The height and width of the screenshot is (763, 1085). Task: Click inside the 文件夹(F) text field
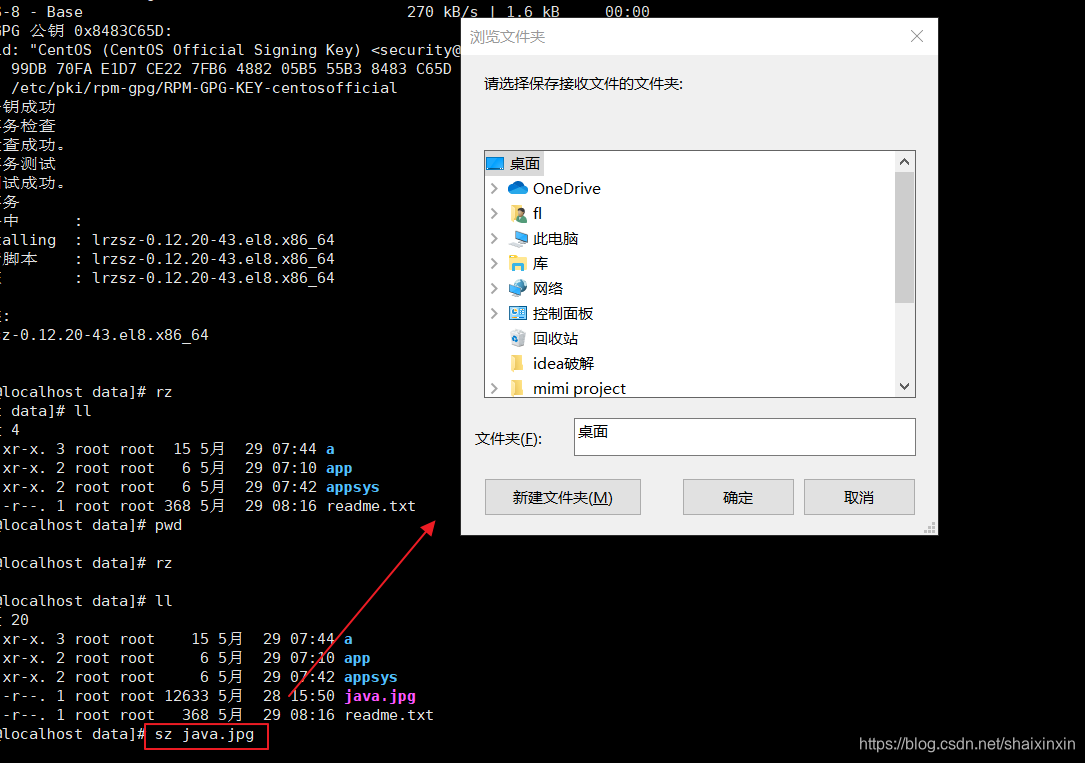(x=744, y=437)
